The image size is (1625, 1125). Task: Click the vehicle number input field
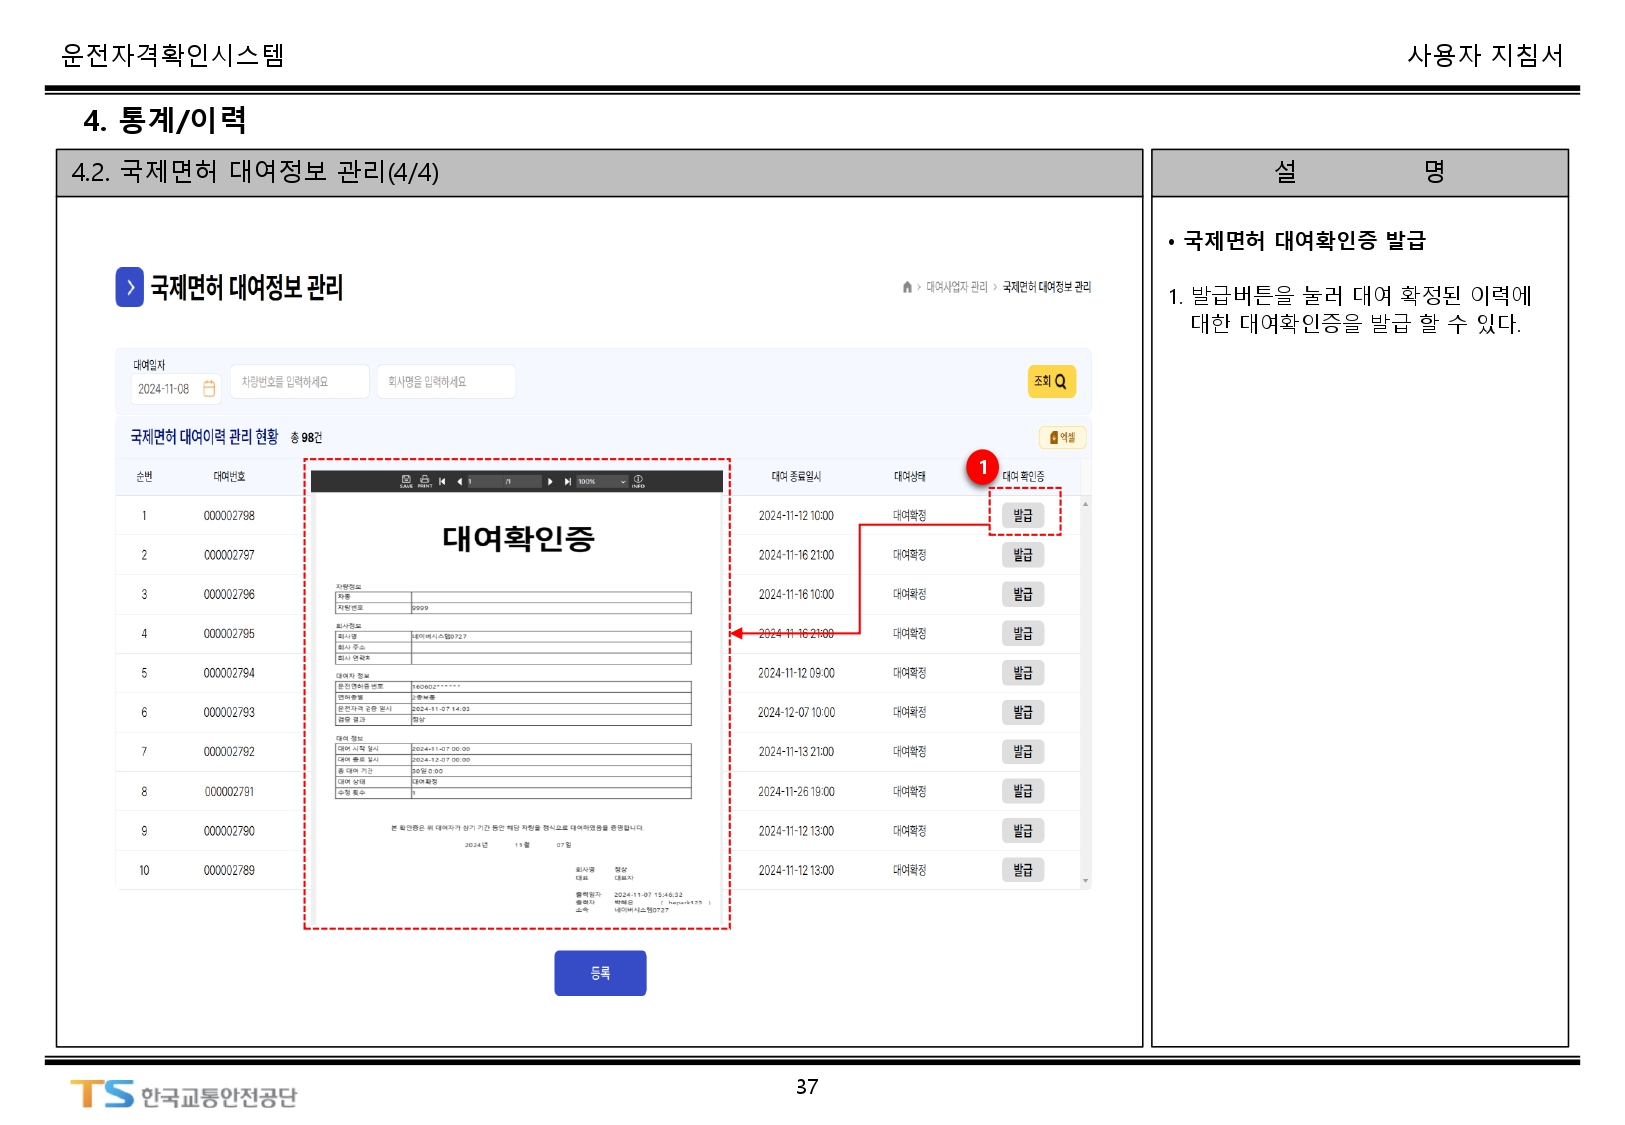(x=299, y=382)
